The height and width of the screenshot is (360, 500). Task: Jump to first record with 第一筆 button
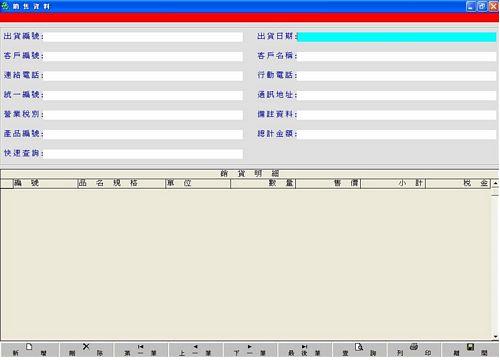[141, 350]
